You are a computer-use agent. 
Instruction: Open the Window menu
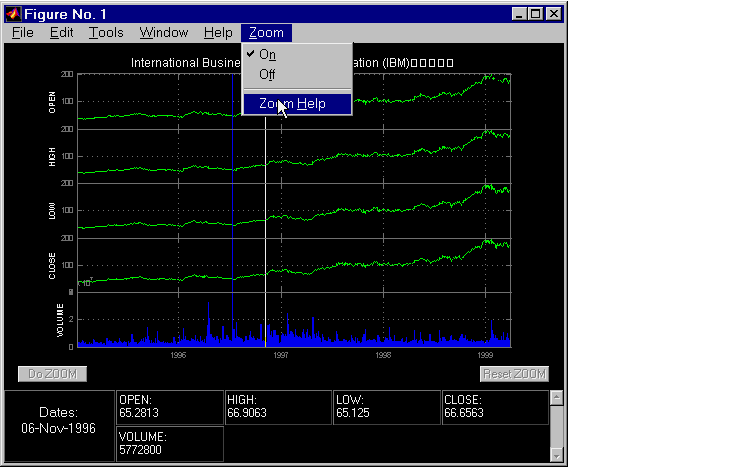pos(164,33)
